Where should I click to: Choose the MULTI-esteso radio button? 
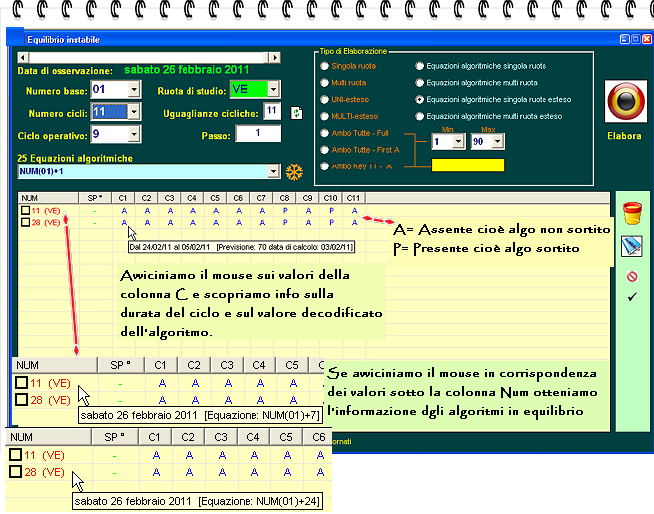pos(323,117)
